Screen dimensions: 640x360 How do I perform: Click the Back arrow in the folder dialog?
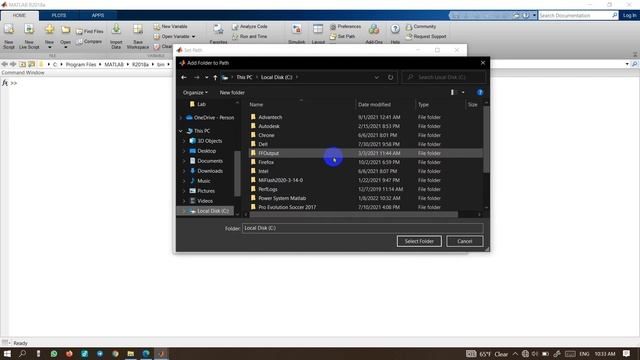(184, 77)
